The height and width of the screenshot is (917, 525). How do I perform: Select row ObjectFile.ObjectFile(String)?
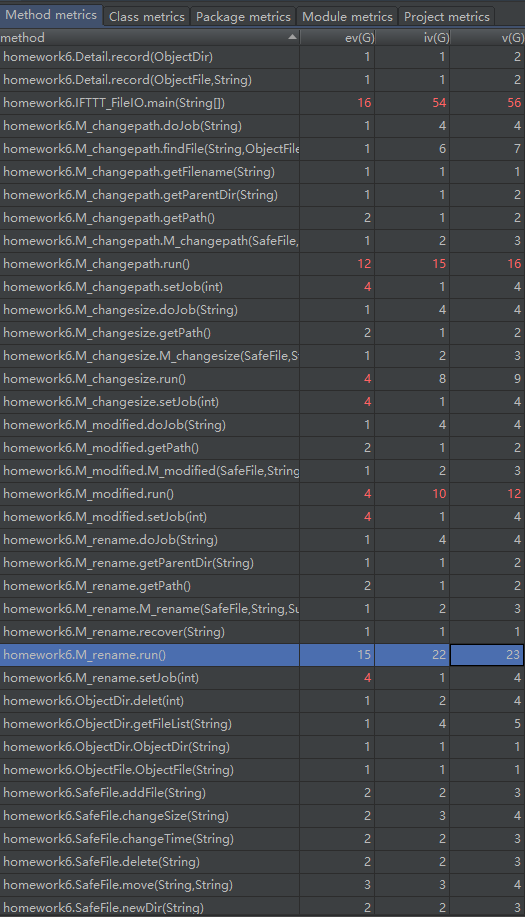click(262, 770)
